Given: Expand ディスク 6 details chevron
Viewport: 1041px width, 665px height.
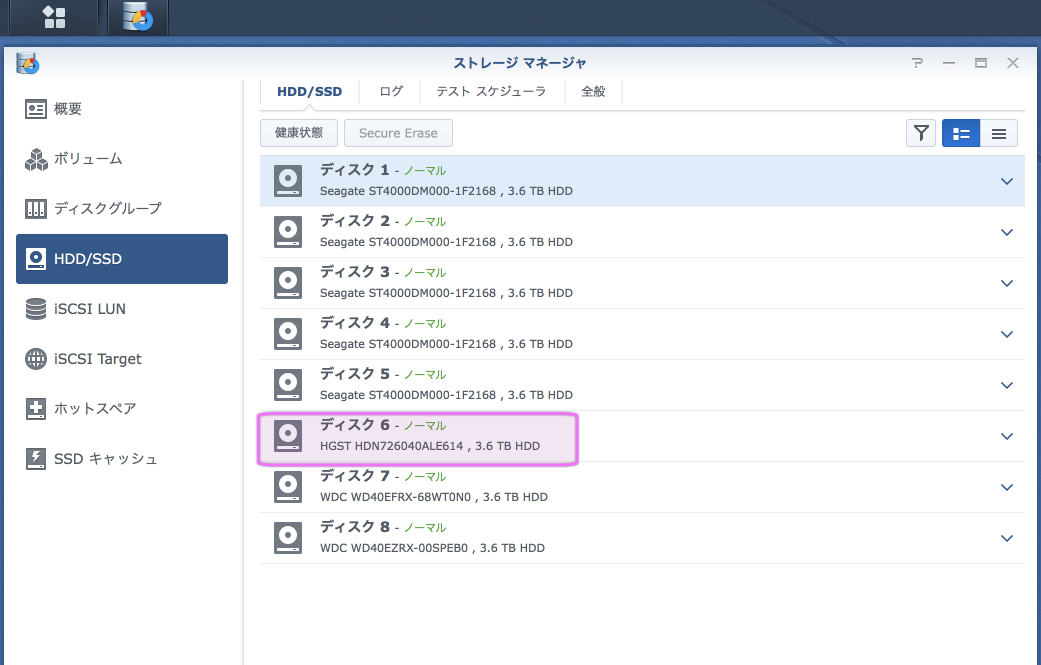Looking at the screenshot, I should click(1006, 436).
